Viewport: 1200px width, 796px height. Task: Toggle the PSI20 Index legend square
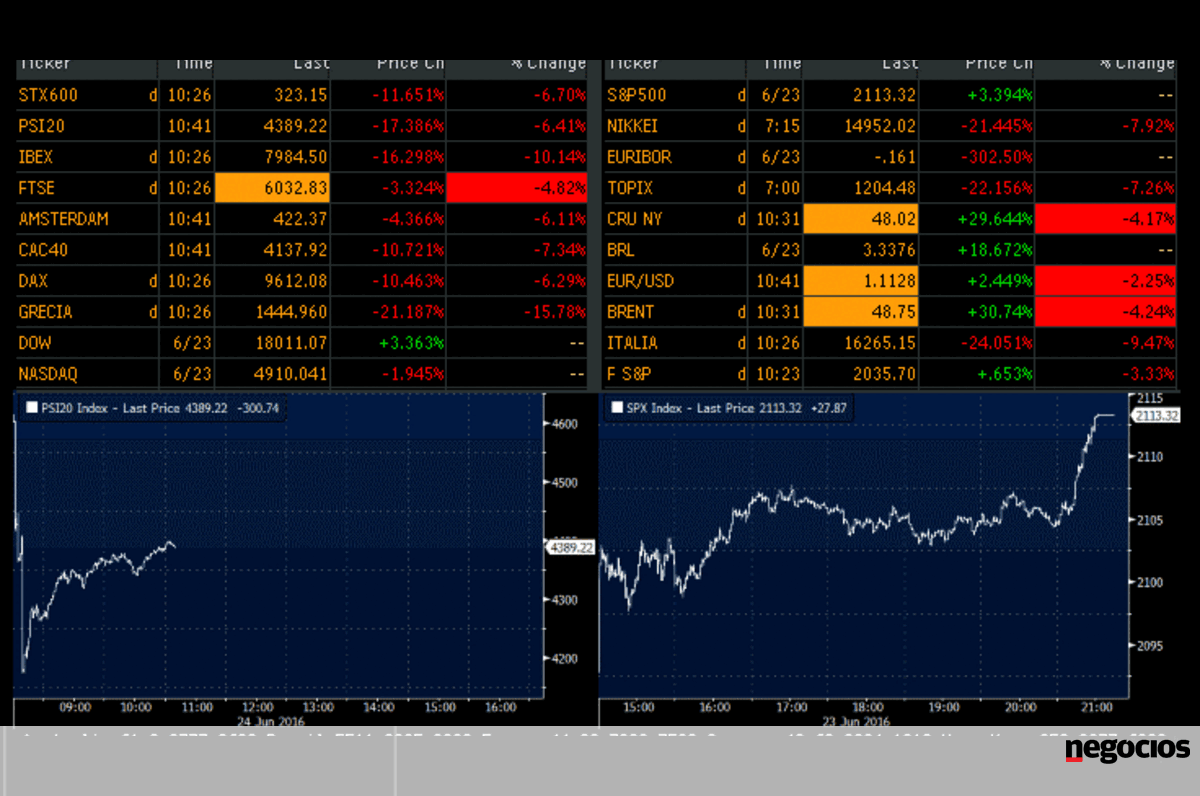pyautogui.click(x=31, y=407)
